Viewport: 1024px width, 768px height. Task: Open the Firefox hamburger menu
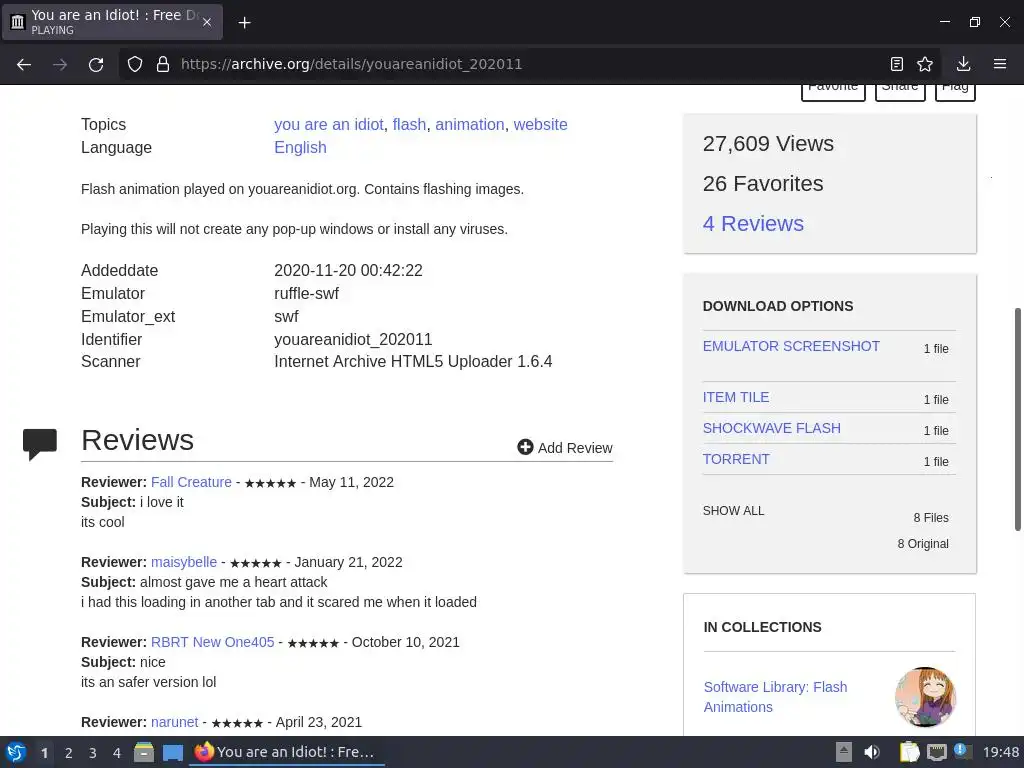(x=1000, y=64)
